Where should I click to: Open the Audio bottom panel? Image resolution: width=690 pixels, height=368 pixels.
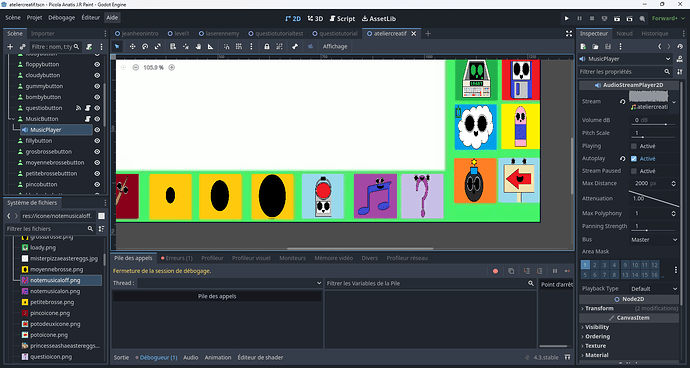(191, 357)
